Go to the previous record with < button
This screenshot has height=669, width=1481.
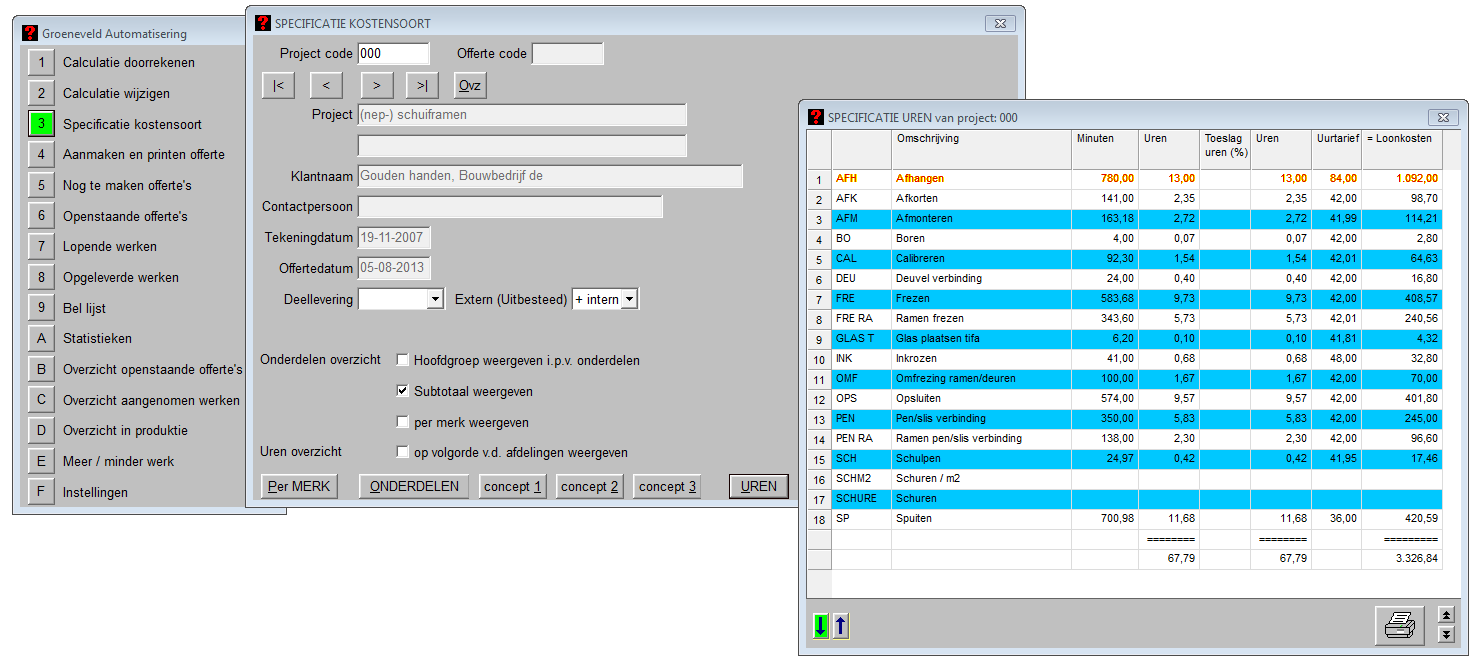(326, 86)
